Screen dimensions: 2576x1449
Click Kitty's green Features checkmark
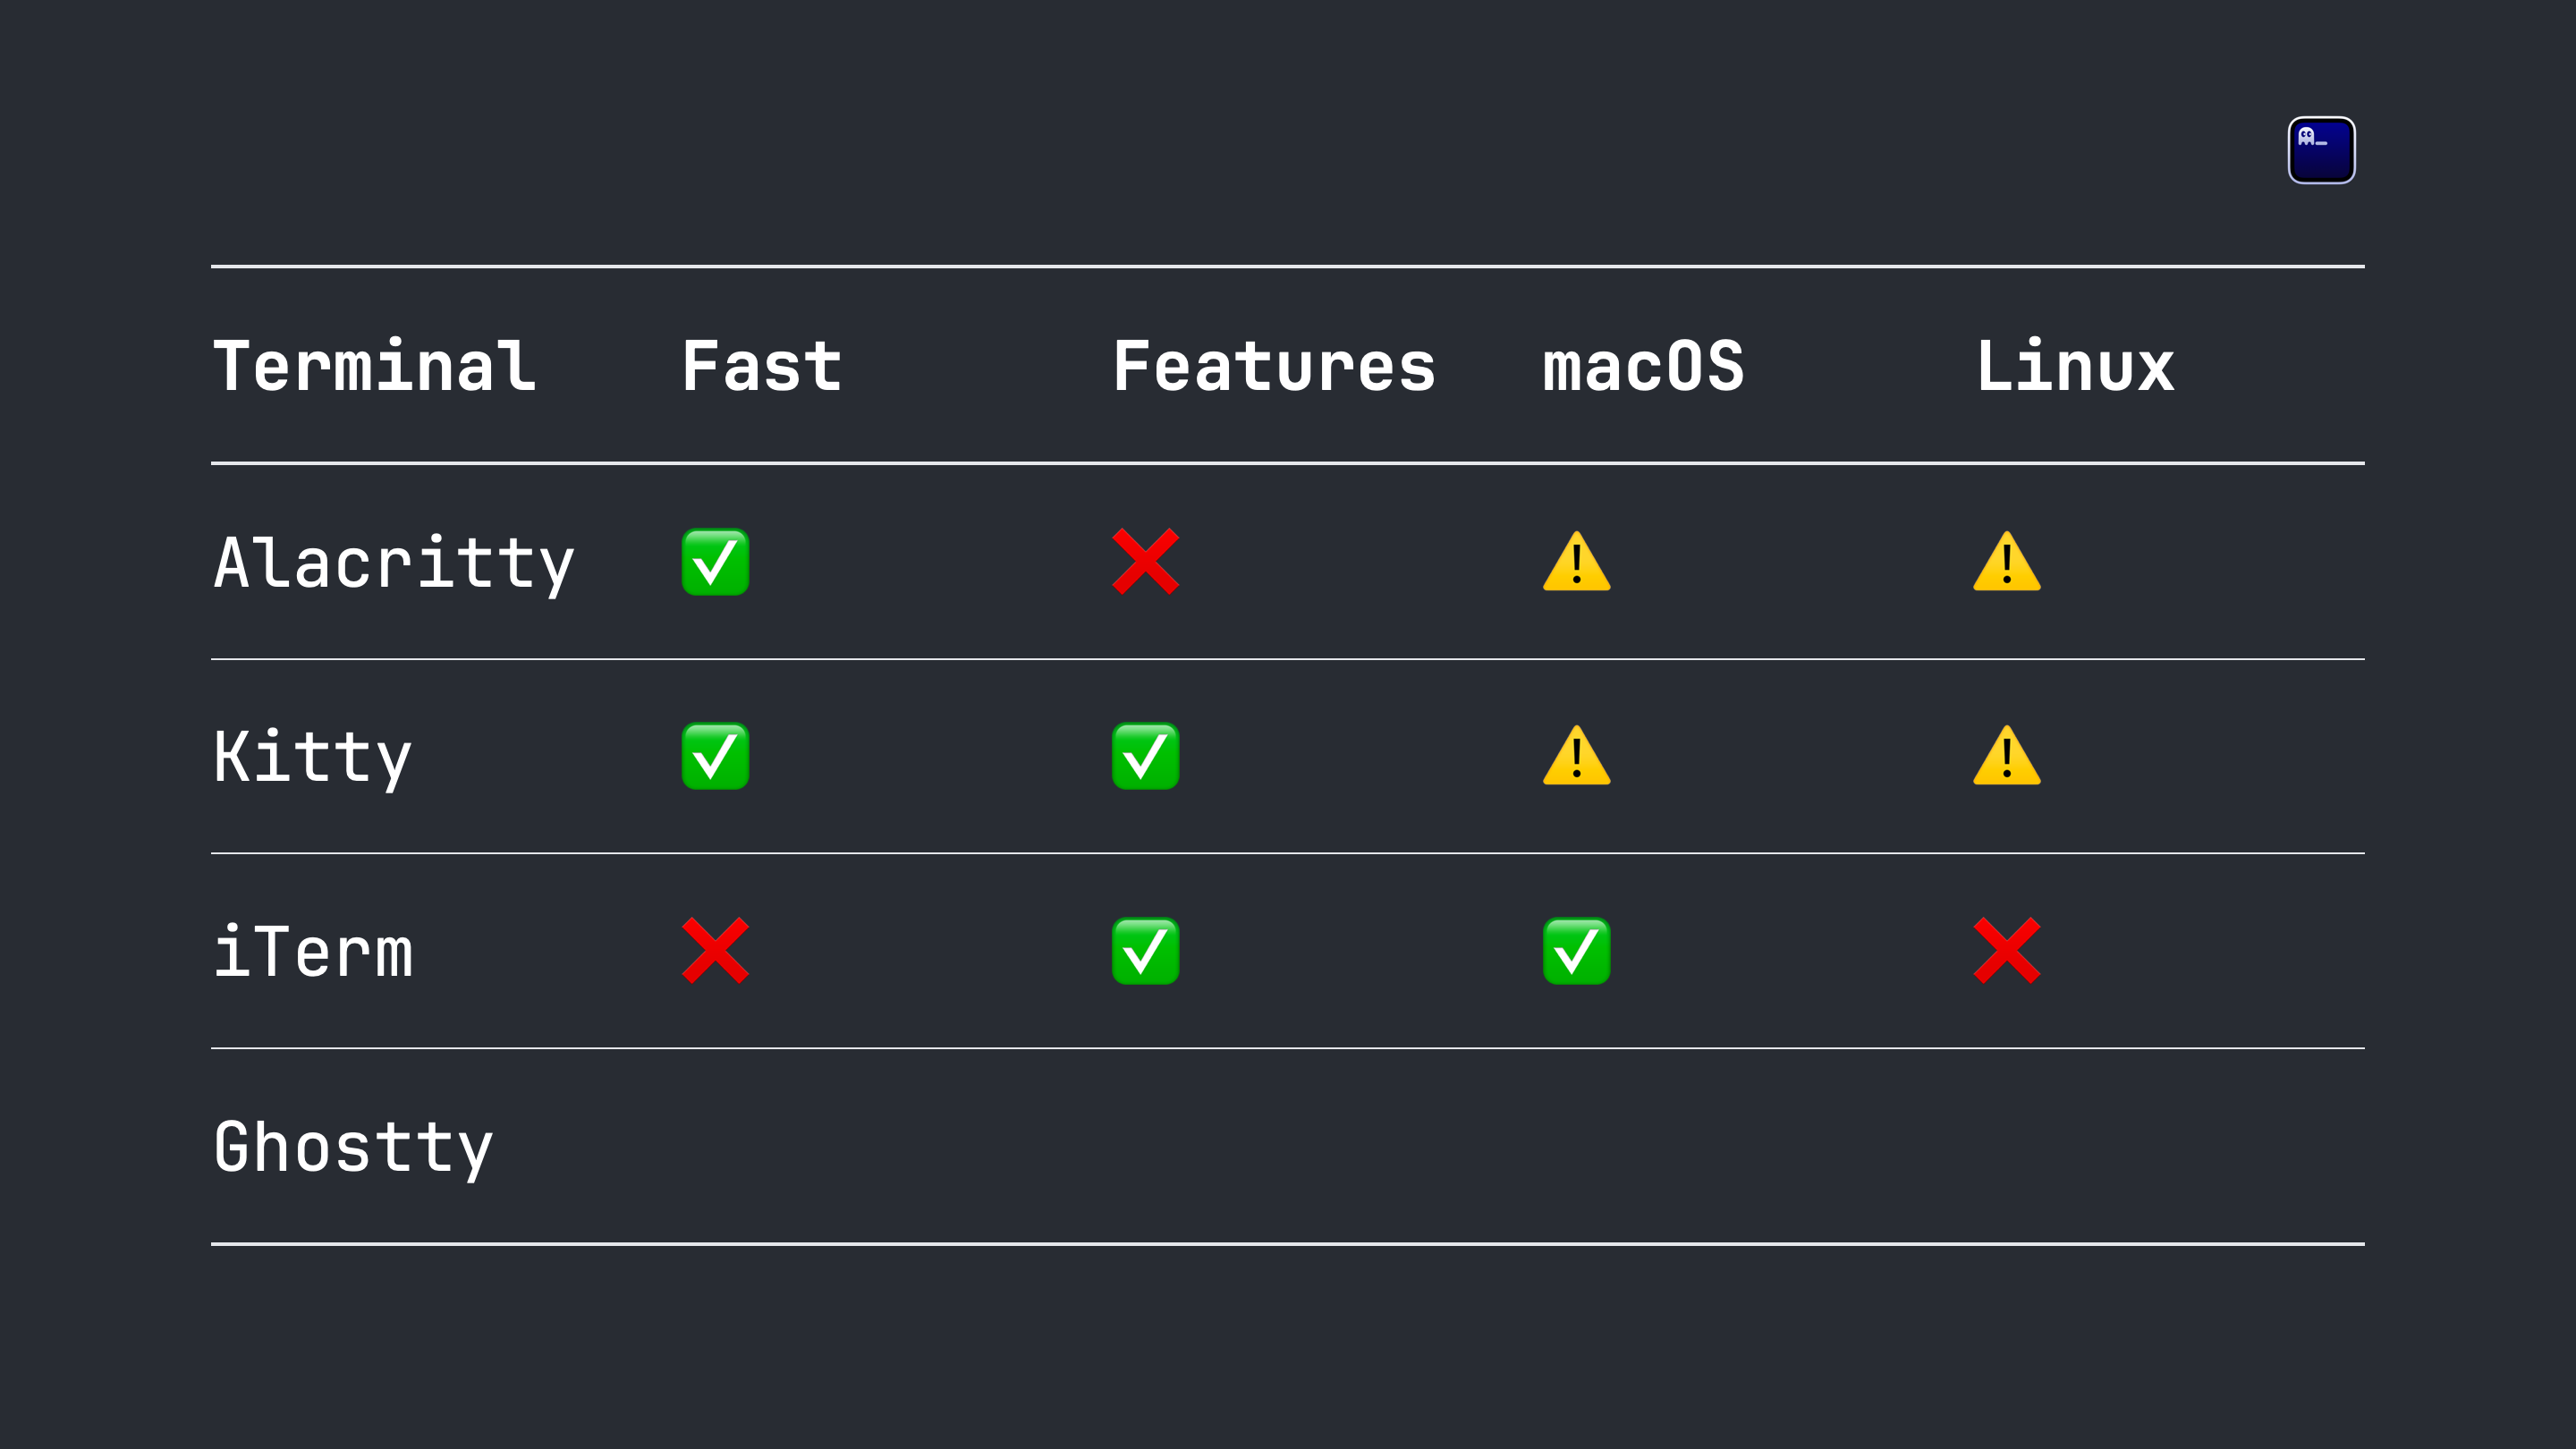tap(1146, 756)
